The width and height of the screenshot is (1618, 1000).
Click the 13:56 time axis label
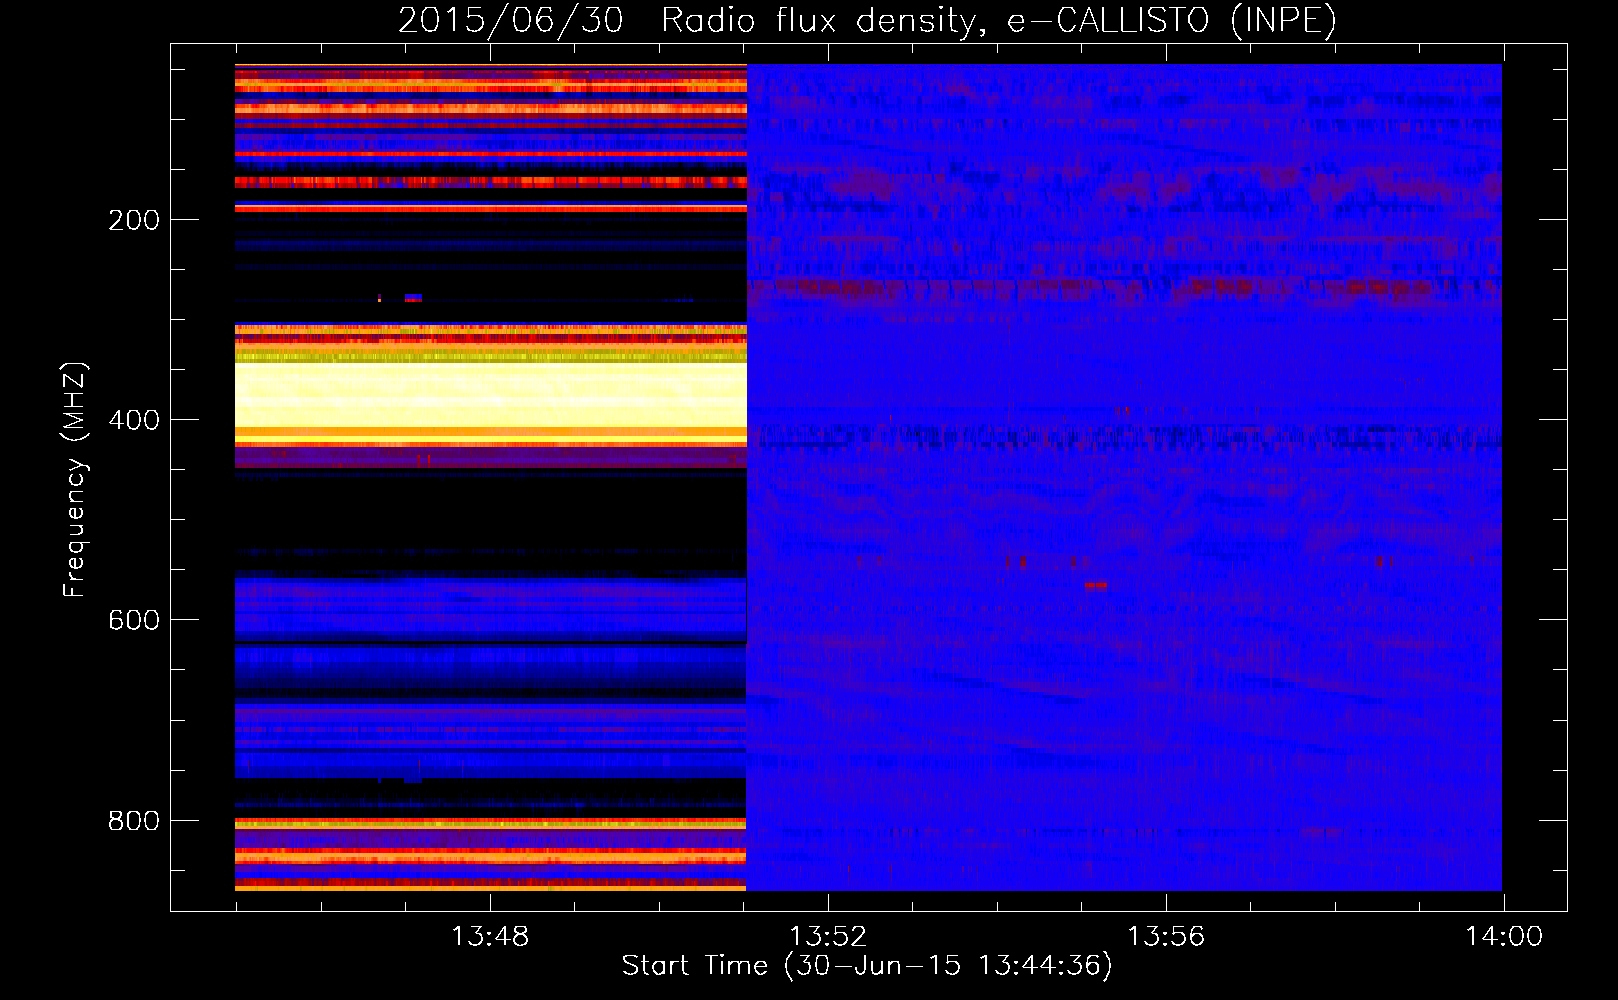(x=1166, y=937)
